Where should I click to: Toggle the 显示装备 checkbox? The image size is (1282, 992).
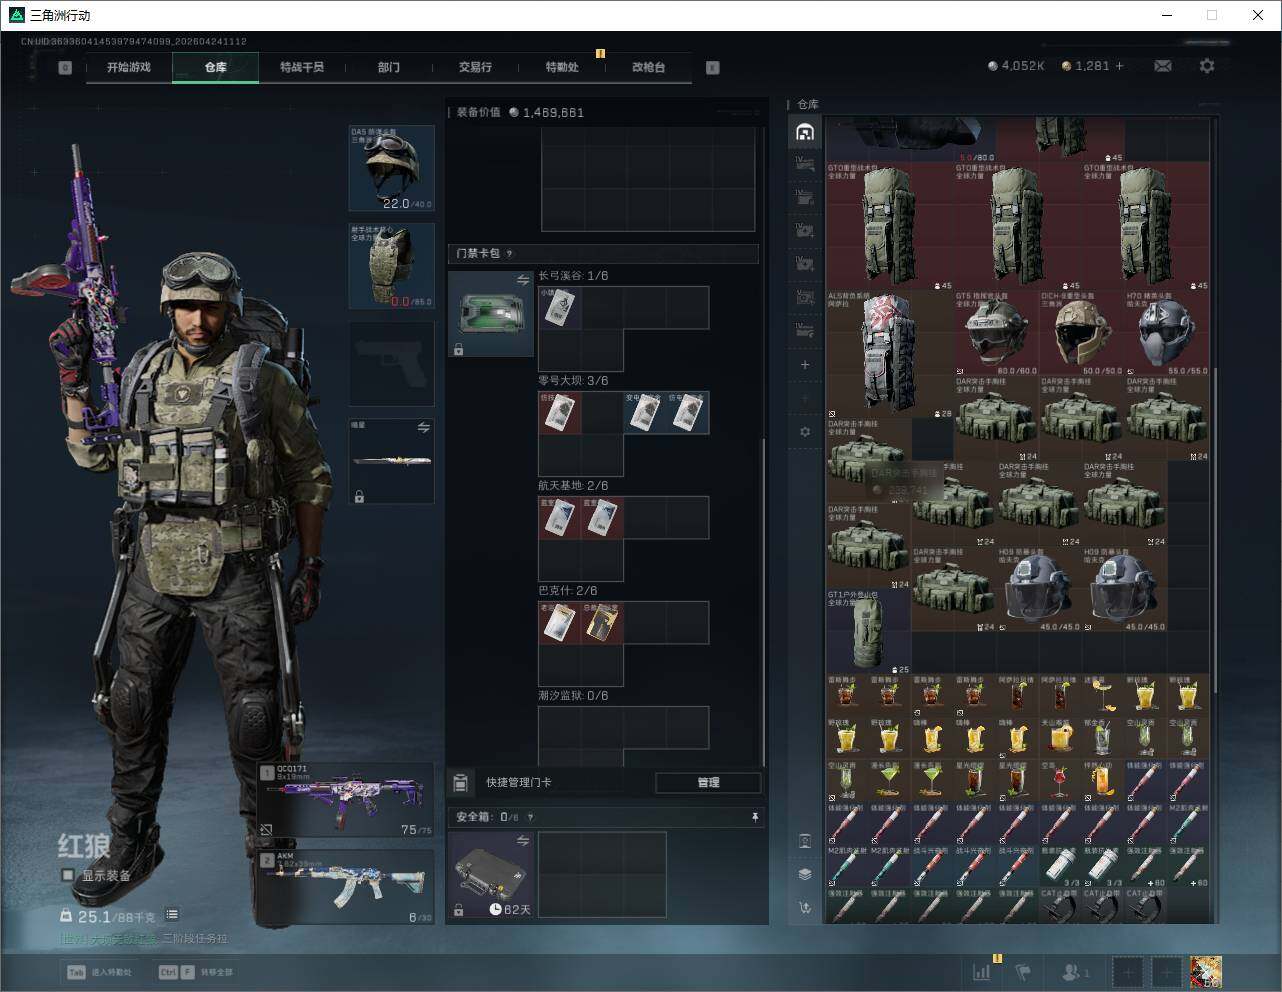click(x=68, y=875)
